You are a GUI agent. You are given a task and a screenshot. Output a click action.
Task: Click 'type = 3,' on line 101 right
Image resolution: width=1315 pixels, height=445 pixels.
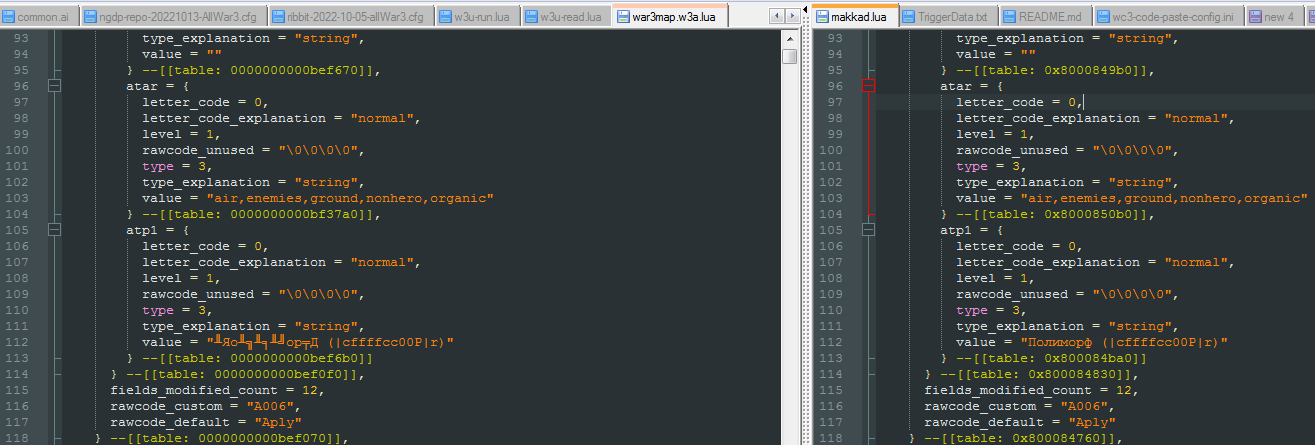992,166
